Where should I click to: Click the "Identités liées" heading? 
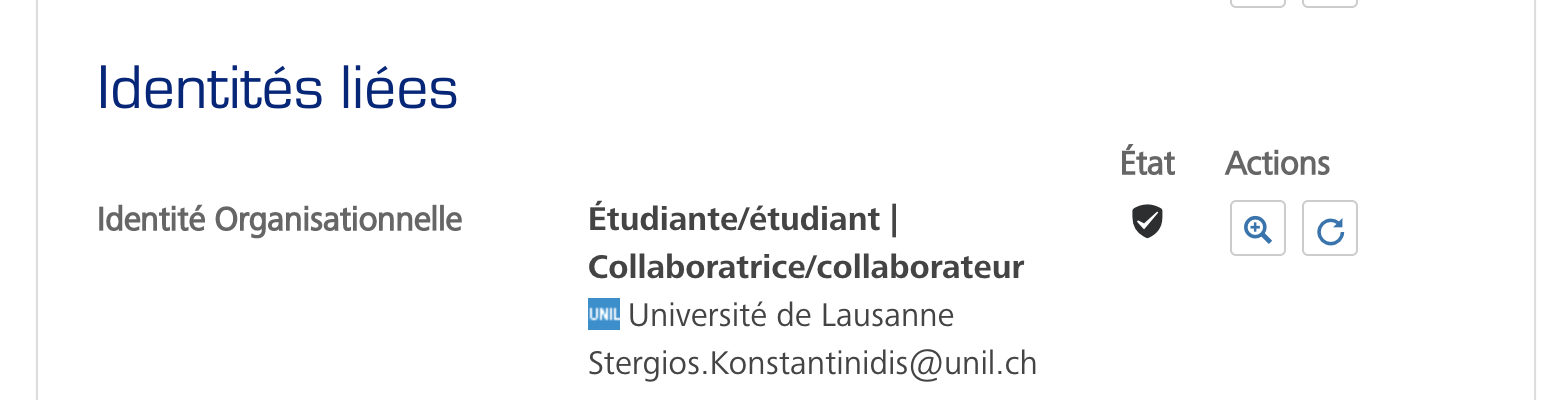[277, 88]
